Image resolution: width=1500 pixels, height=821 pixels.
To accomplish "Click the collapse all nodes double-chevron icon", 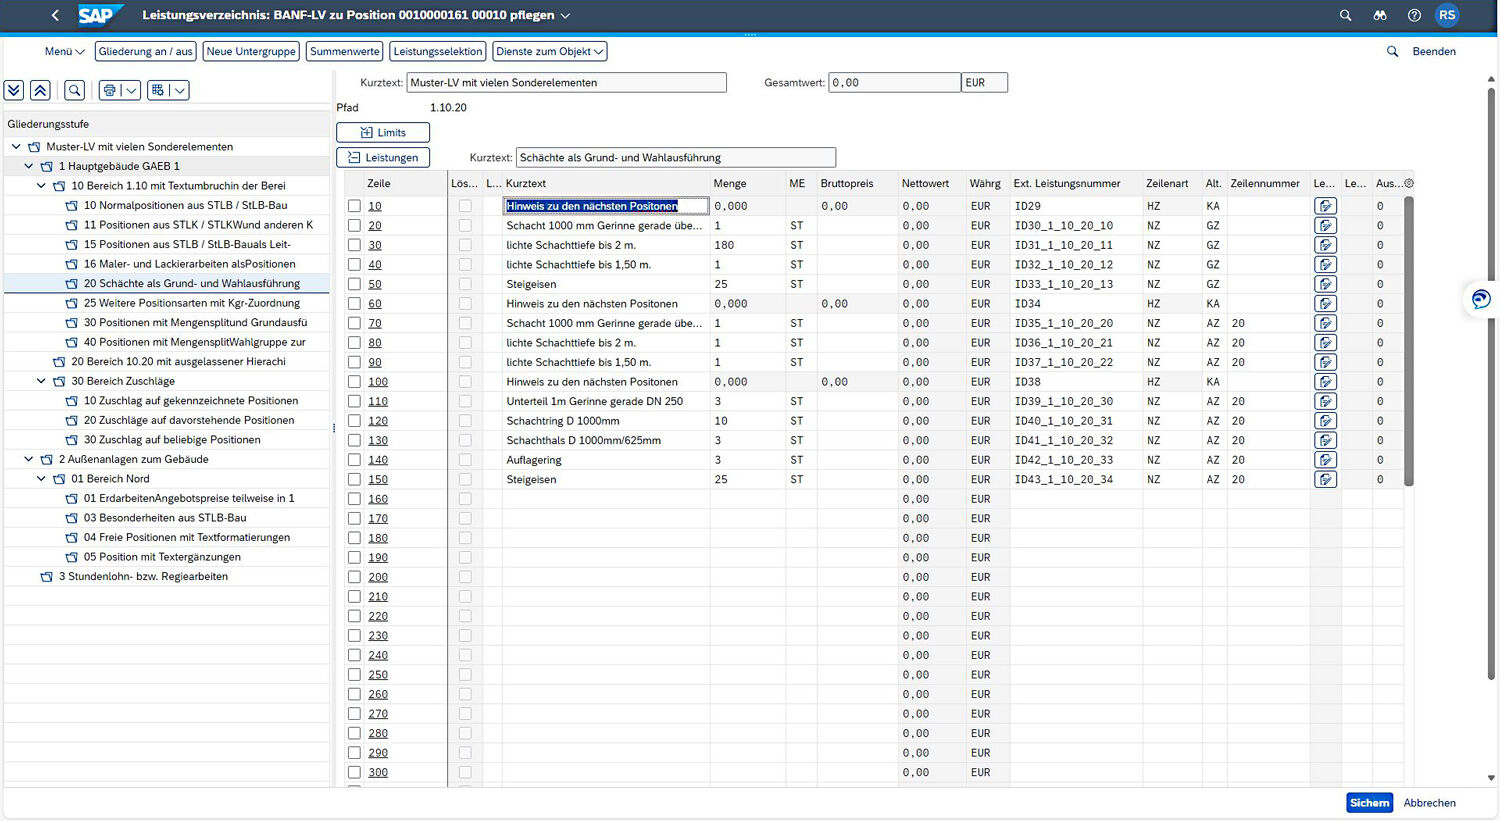I will tap(40, 90).
